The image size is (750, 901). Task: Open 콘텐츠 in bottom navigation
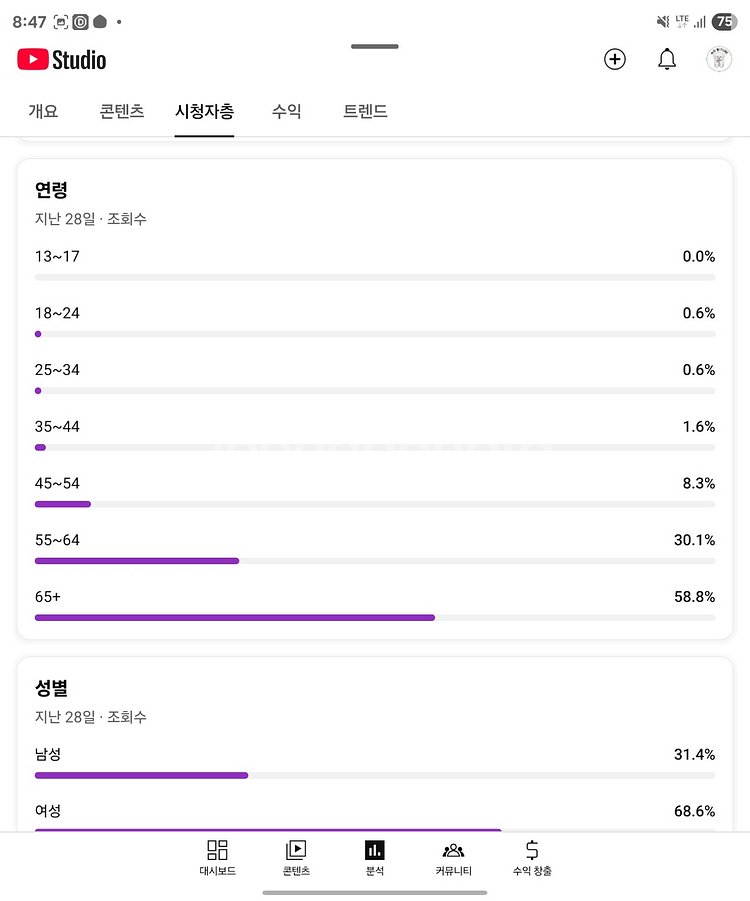296,858
